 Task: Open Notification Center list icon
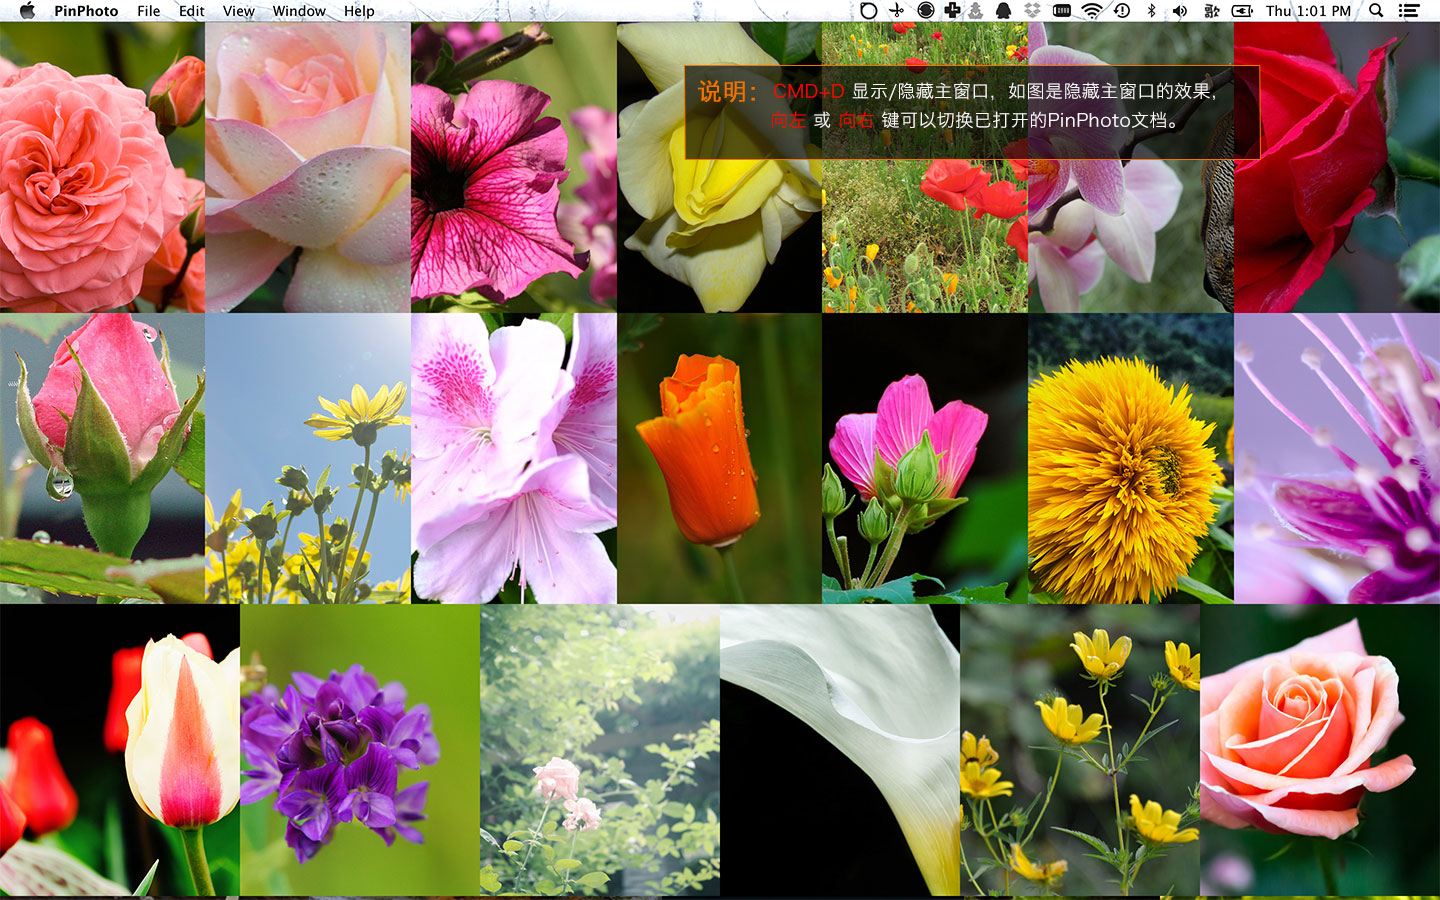tap(1409, 11)
